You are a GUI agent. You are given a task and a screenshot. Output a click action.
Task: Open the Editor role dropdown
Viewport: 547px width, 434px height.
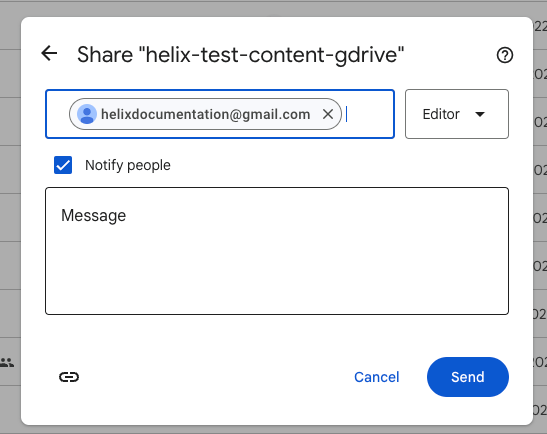pyautogui.click(x=457, y=114)
